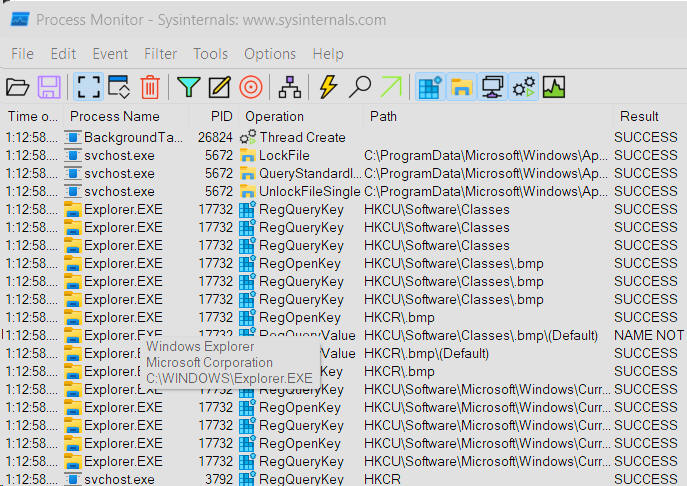Click the Process Name column header
Image resolution: width=687 pixels, height=486 pixels.
click(114, 116)
